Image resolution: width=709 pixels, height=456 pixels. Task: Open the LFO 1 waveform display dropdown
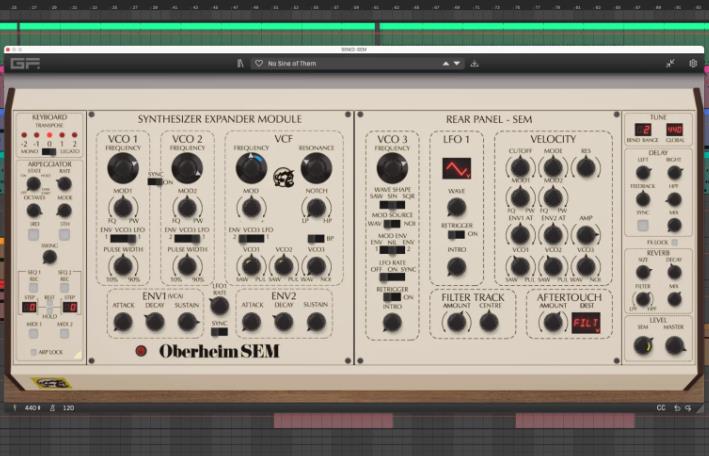pos(456,168)
